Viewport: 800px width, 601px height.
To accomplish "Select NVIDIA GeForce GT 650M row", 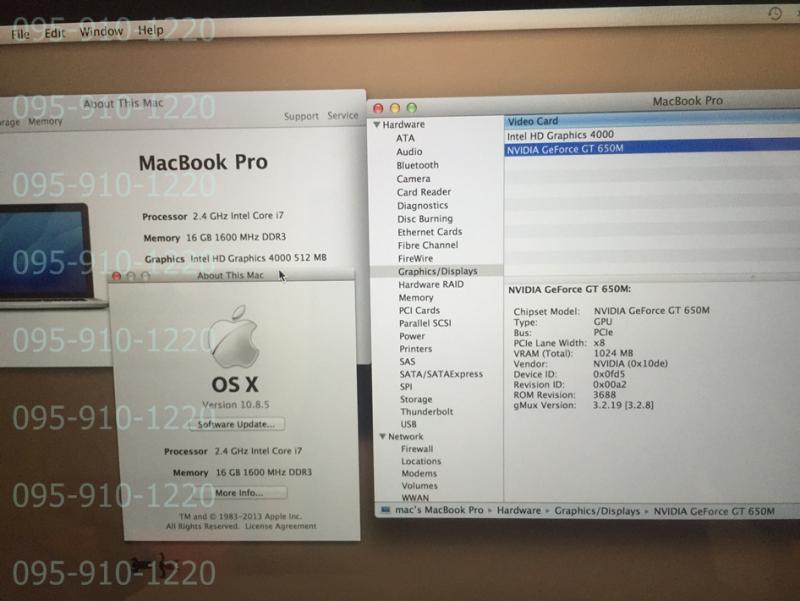I will pyautogui.click(x=652, y=148).
